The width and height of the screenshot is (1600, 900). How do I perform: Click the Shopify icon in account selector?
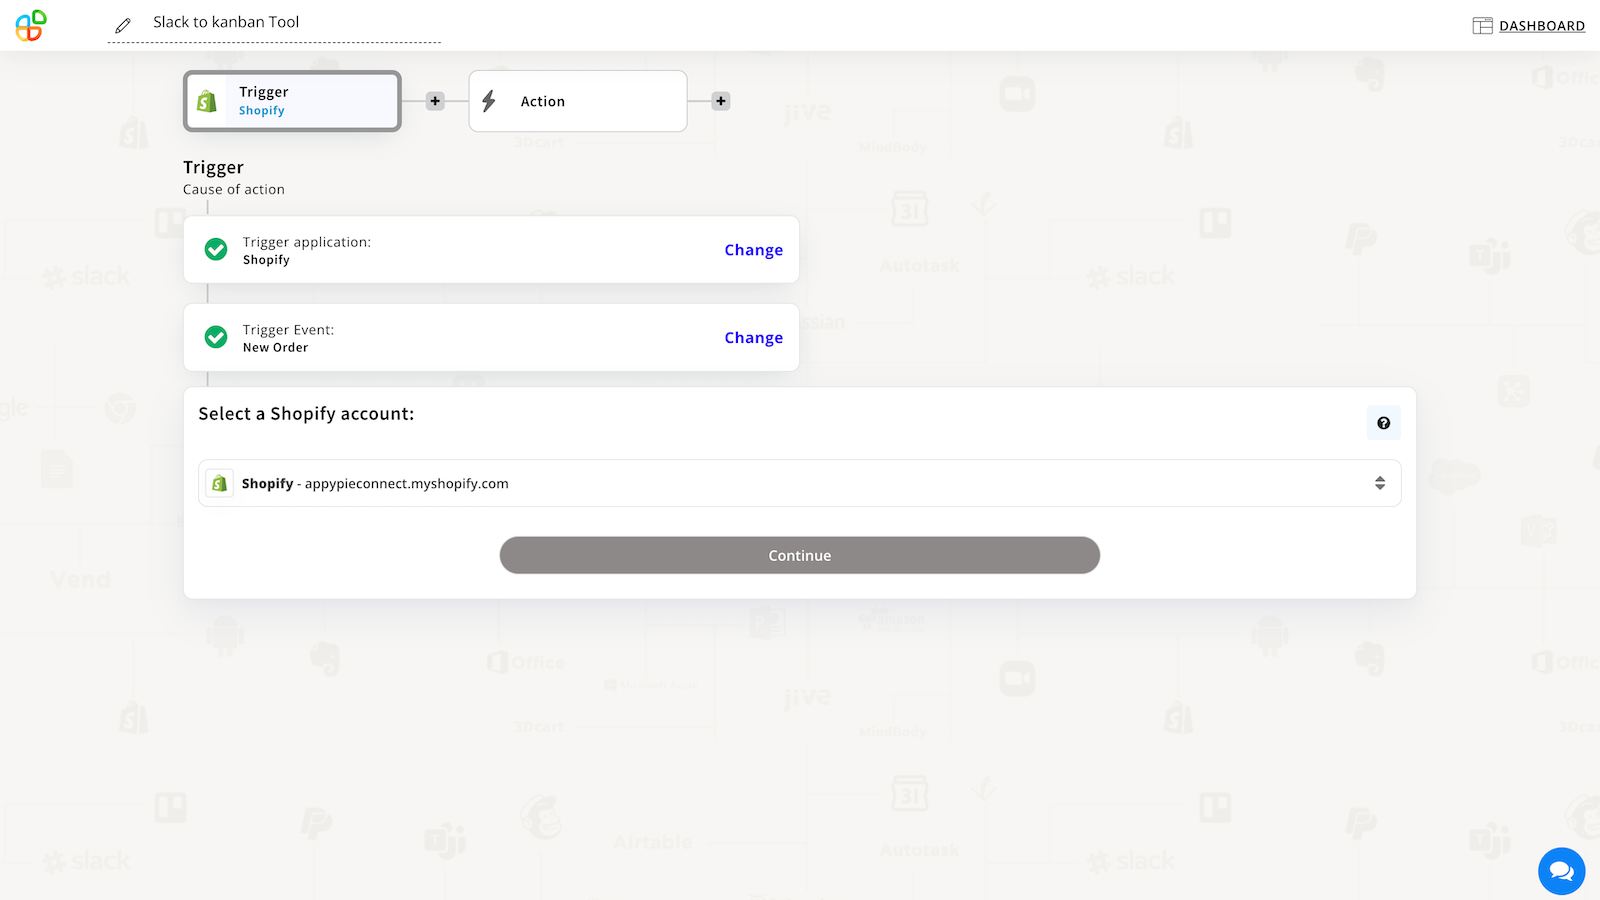[220, 483]
